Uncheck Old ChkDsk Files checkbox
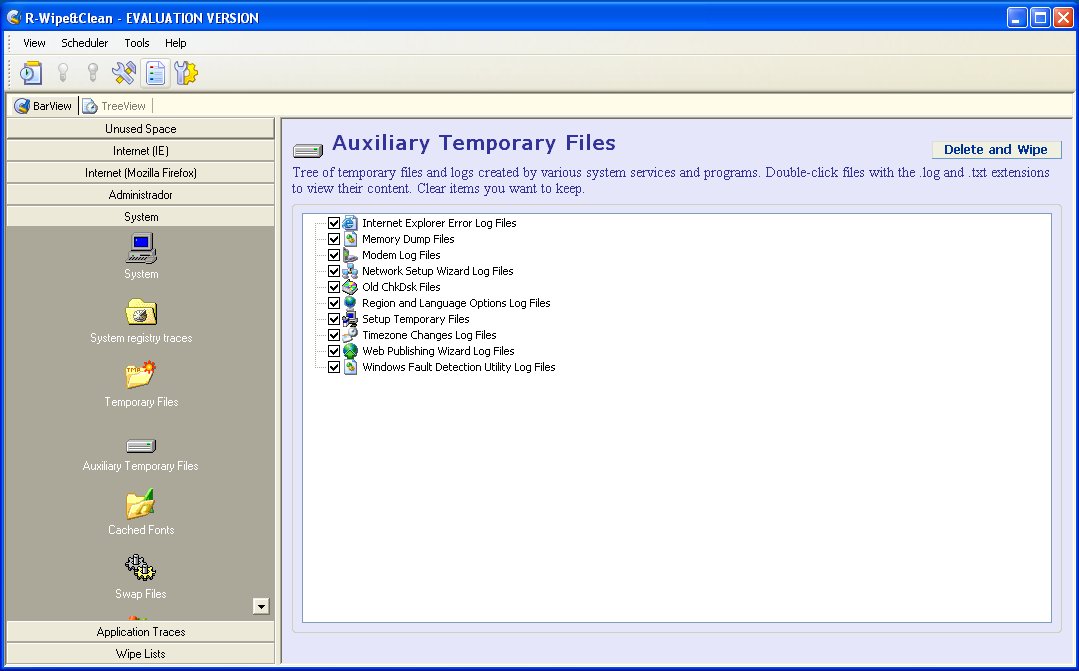 click(x=334, y=287)
